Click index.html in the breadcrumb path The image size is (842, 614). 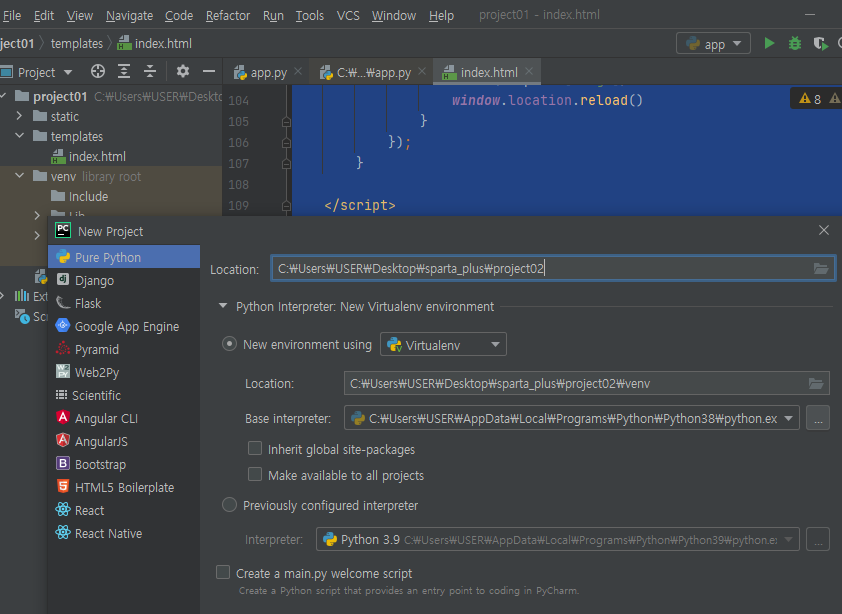pos(155,44)
